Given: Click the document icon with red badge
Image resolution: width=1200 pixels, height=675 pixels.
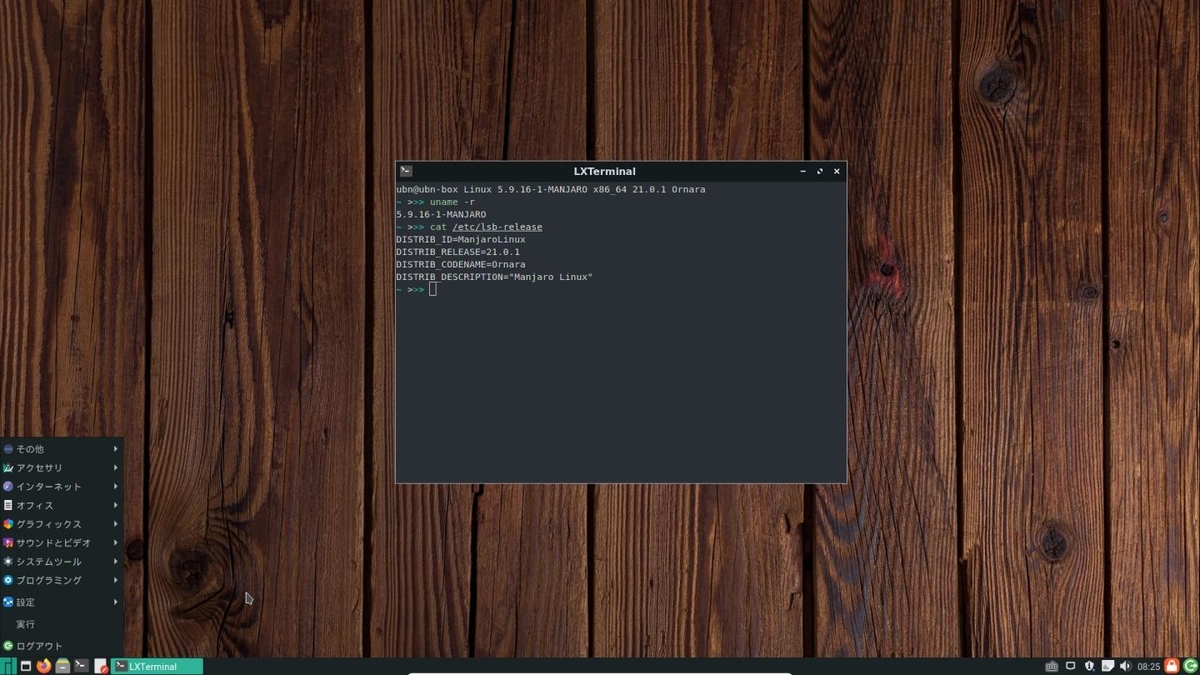Looking at the screenshot, I should coord(100,666).
